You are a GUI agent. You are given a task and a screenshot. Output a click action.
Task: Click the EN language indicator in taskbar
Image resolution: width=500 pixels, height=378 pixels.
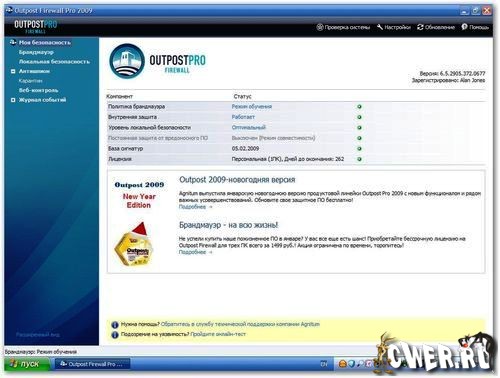pos(324,364)
